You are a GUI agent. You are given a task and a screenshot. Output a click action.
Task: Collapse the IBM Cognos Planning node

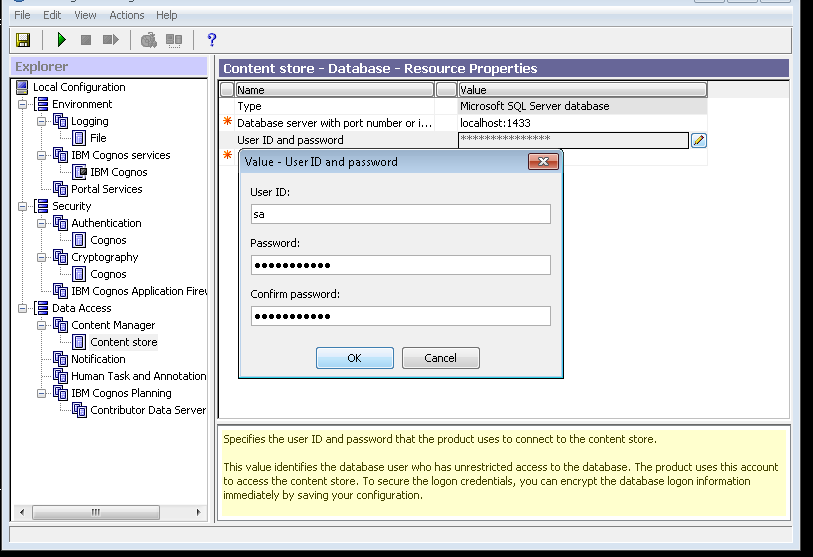point(41,393)
